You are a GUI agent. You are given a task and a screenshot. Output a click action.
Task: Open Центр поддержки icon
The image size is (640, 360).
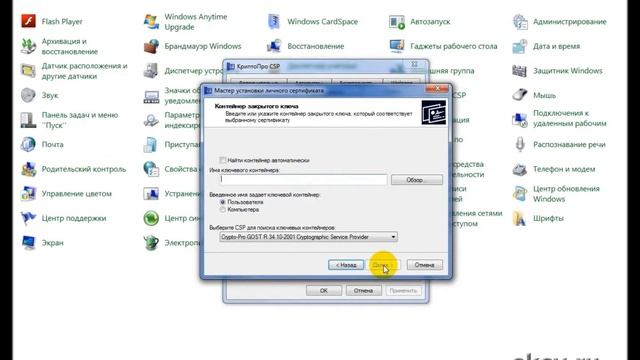click(x=29, y=218)
